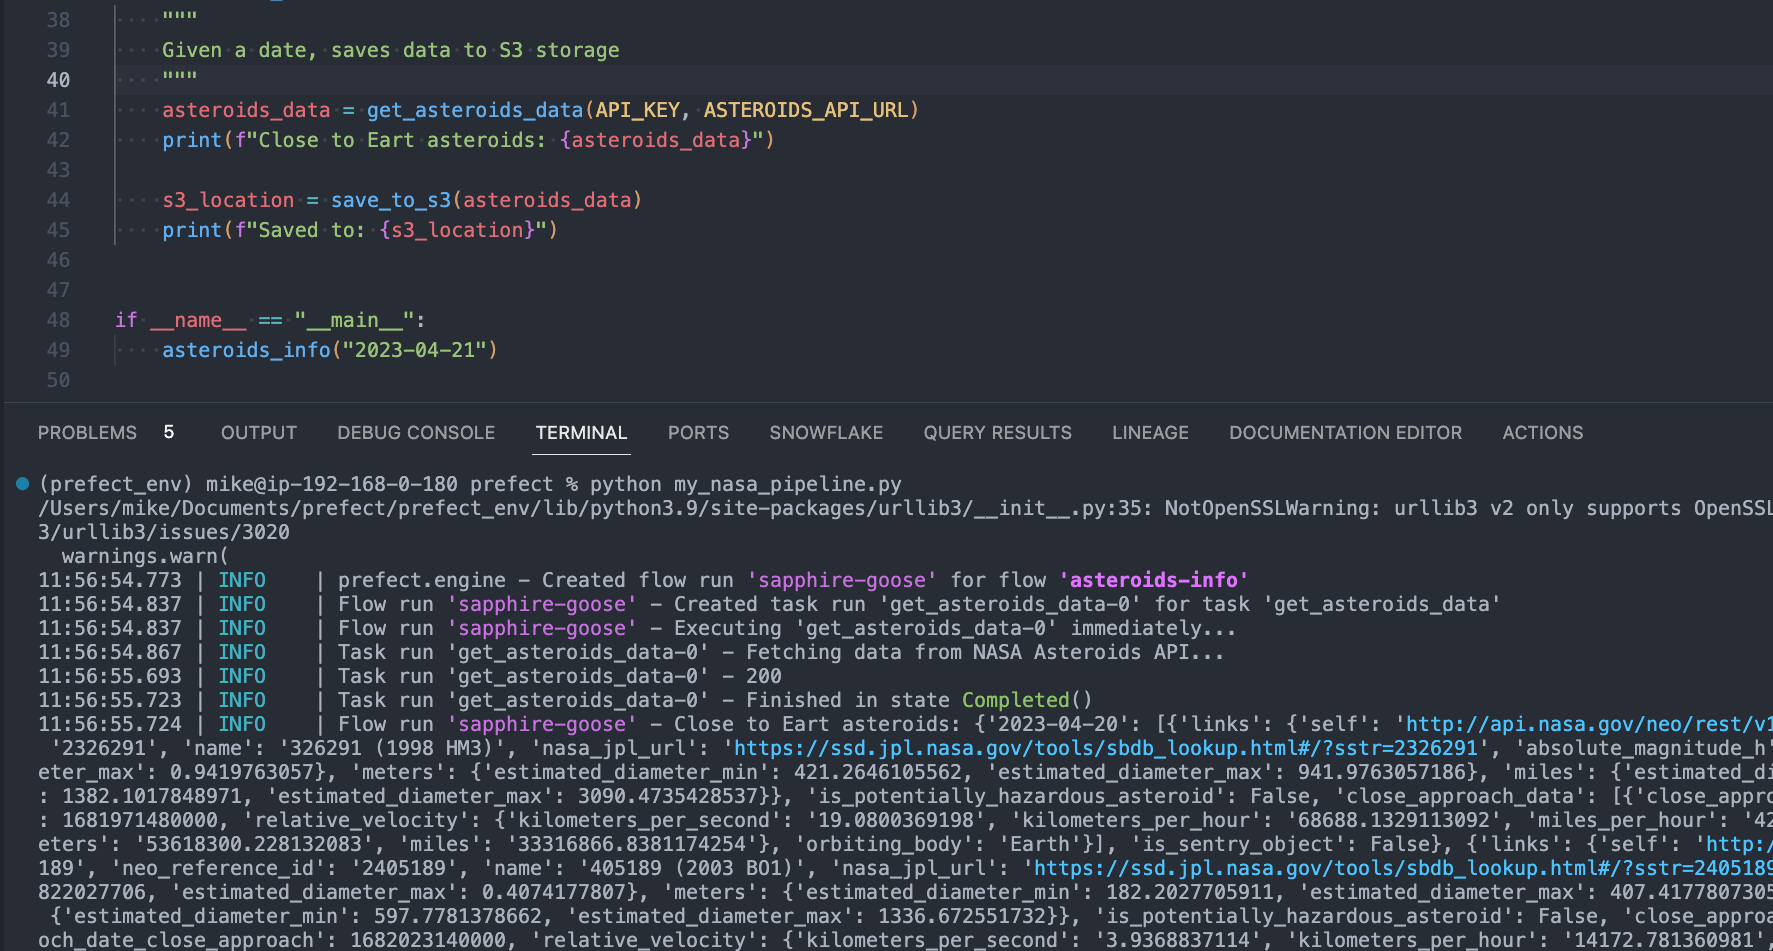Click the "__main__" string in the editor
1773x951 pixels.
pyautogui.click(x=355, y=320)
